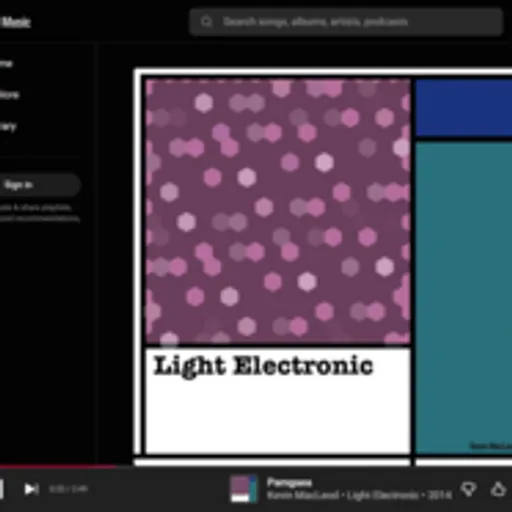Dislike the playing song with thumbs-down
This screenshot has height=512, width=512.
469,489
